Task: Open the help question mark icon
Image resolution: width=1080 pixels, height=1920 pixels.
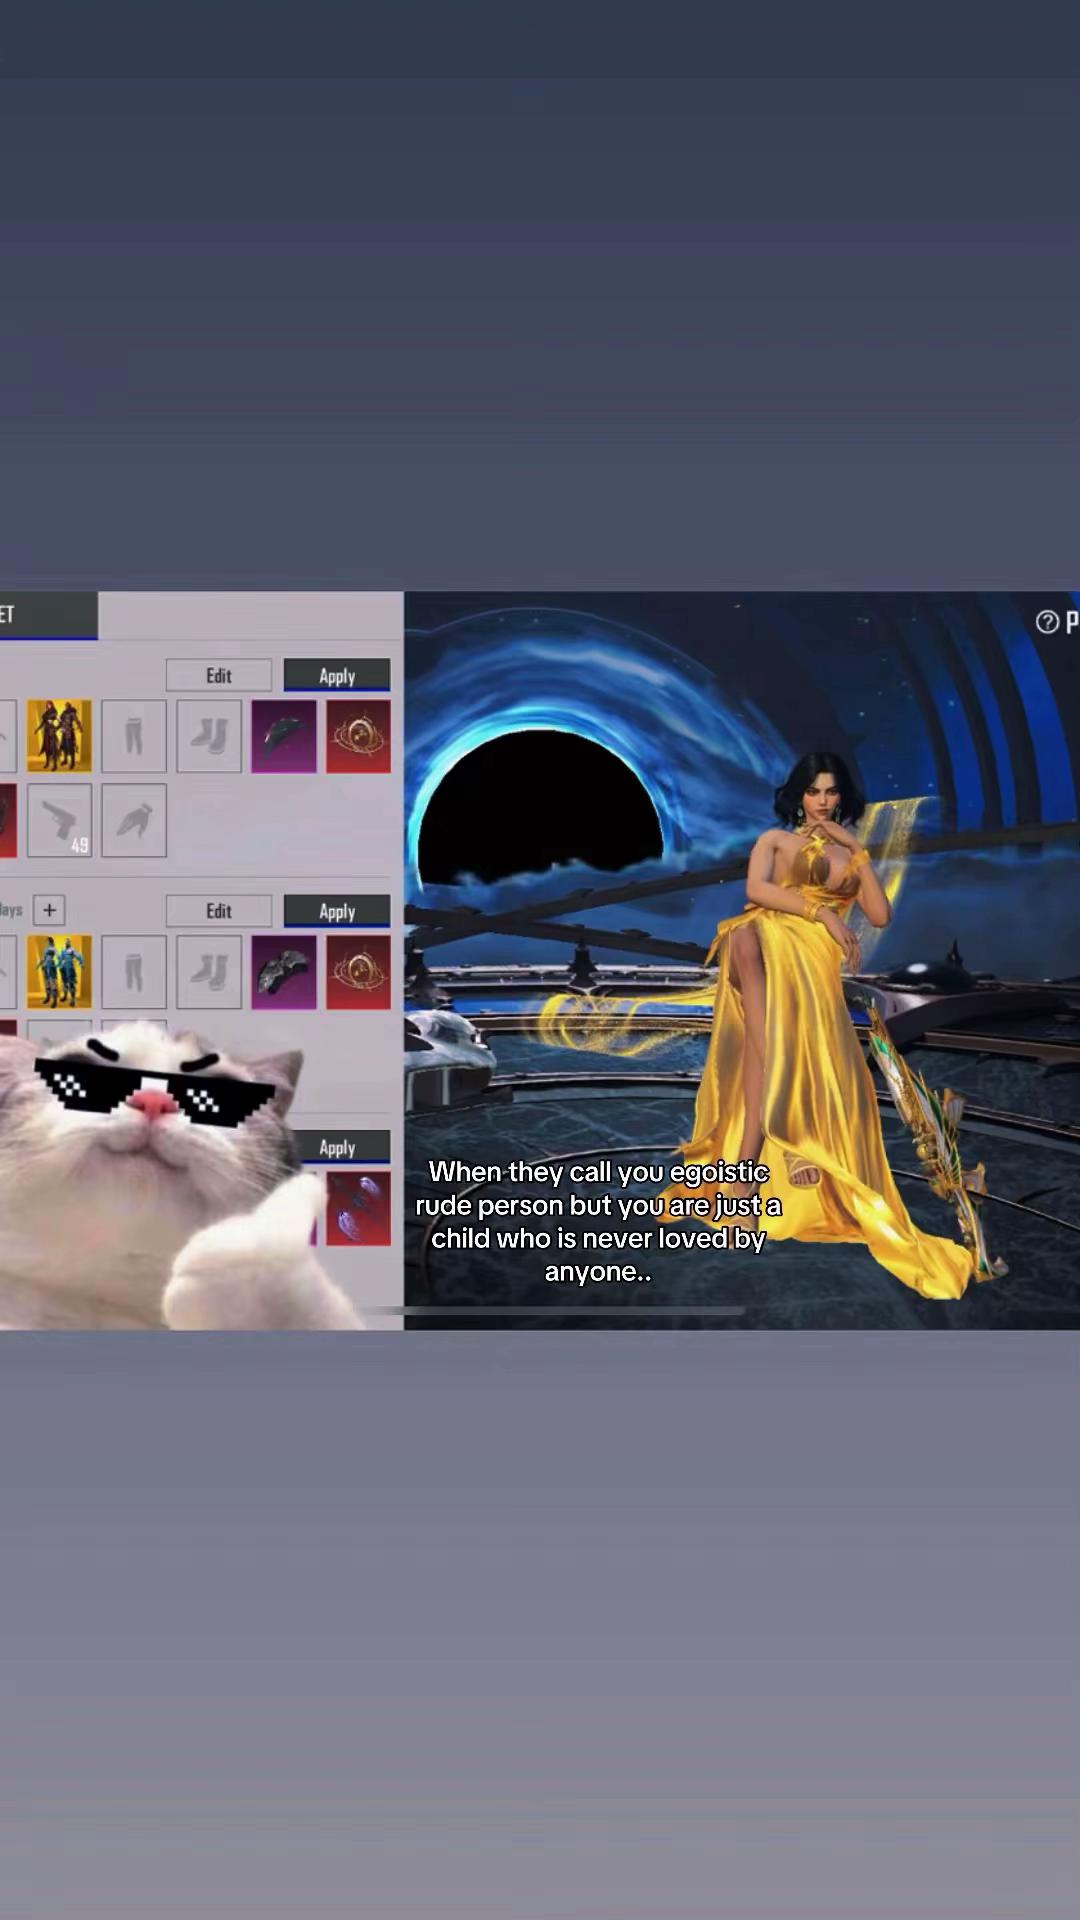Action: click(x=1047, y=622)
